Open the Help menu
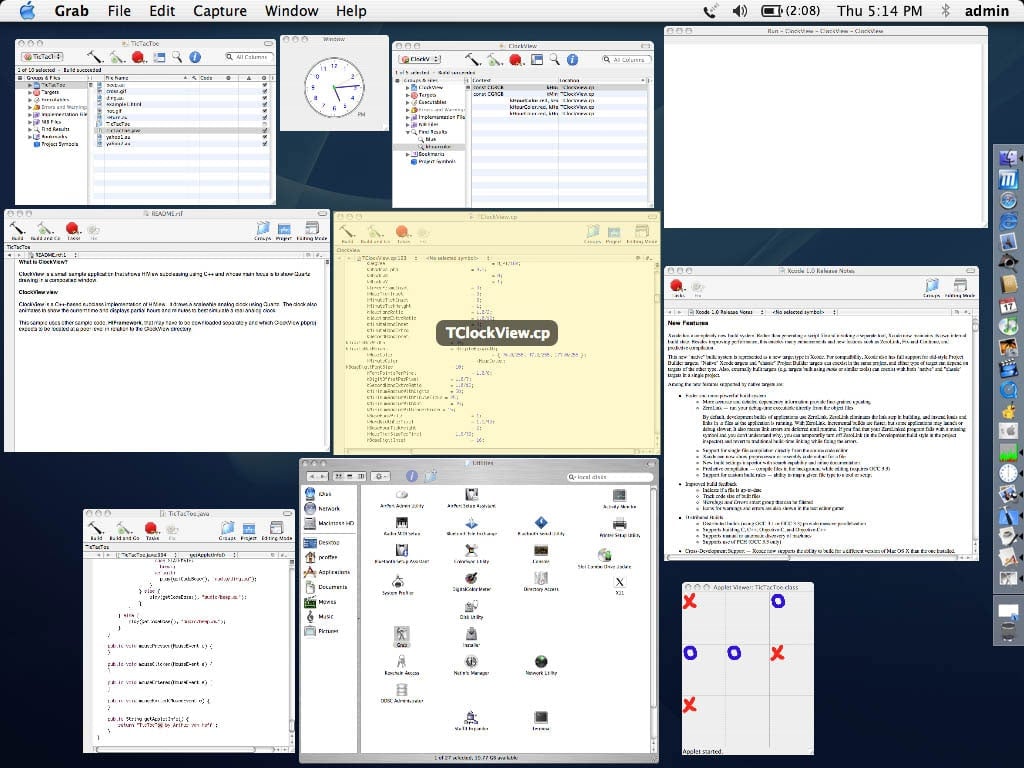The width and height of the screenshot is (1024, 768). 351,11
